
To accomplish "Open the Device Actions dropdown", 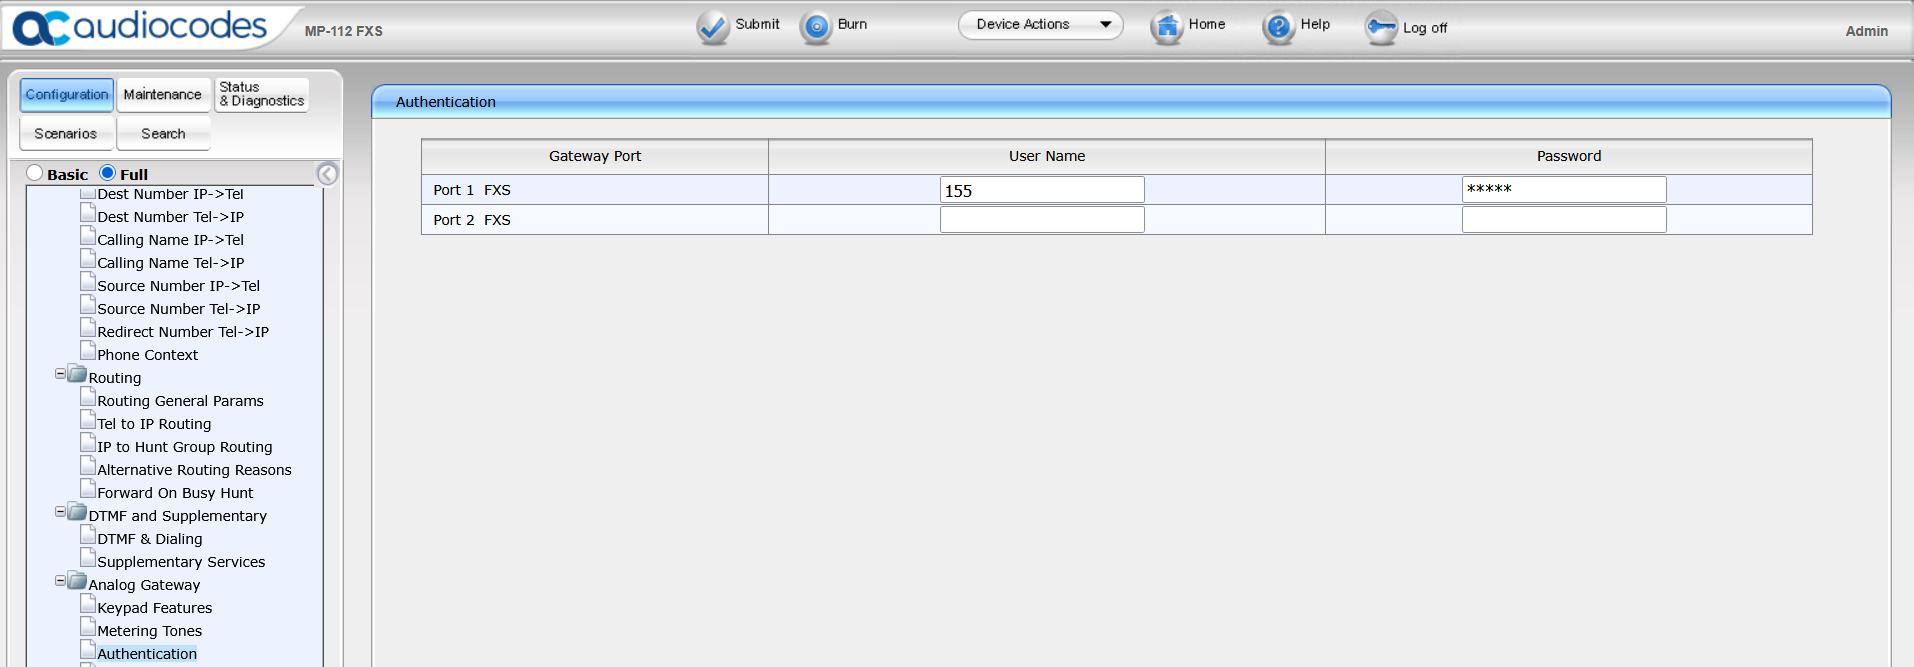I will click(1040, 25).
